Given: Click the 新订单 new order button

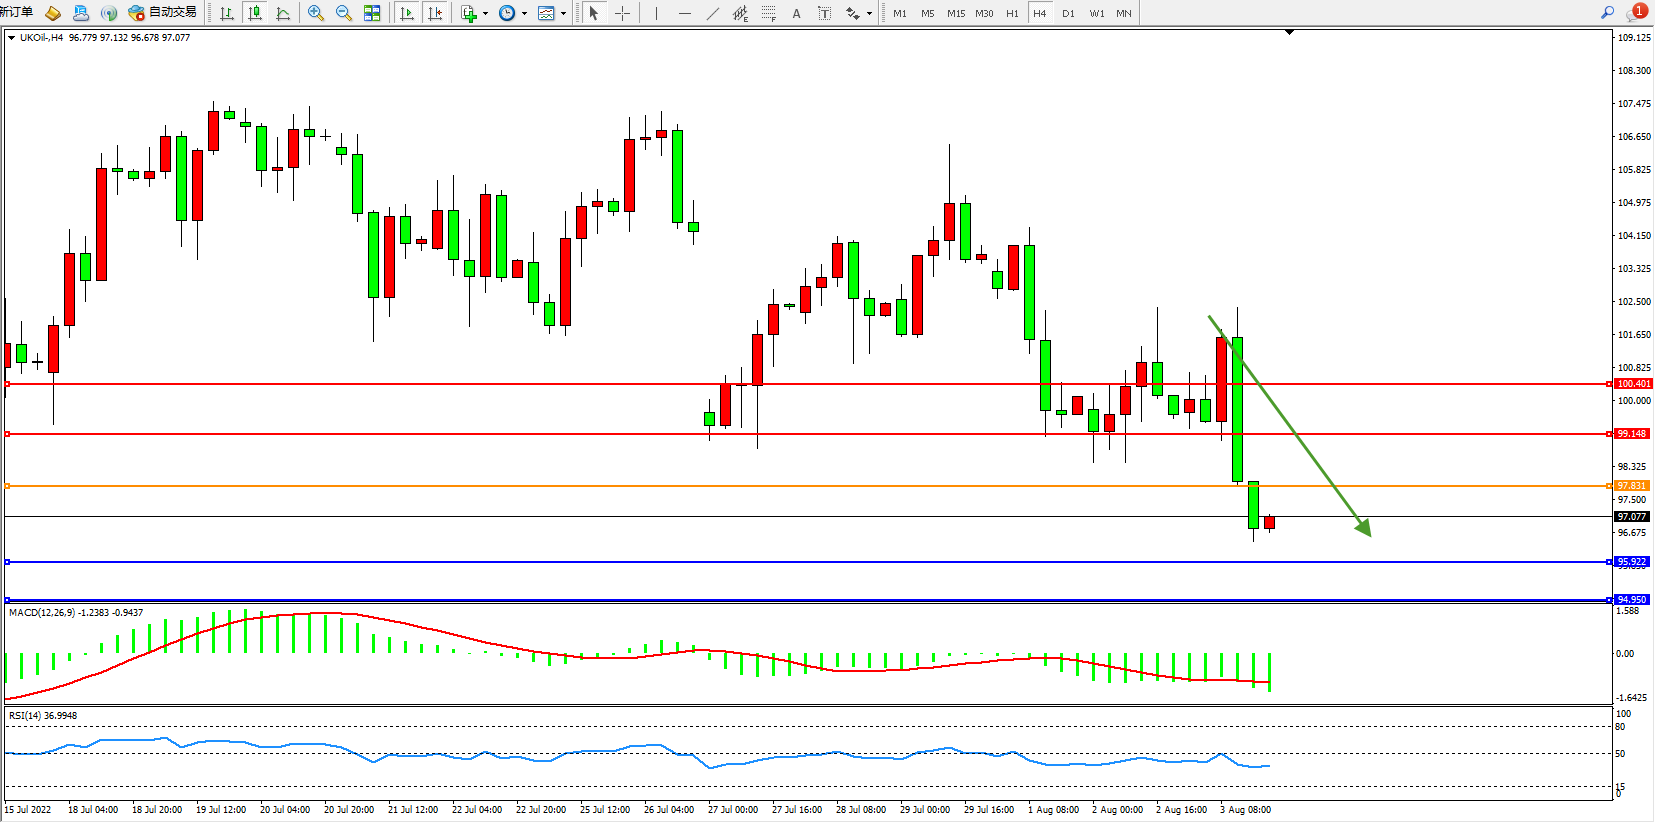Looking at the screenshot, I should click(16, 13).
